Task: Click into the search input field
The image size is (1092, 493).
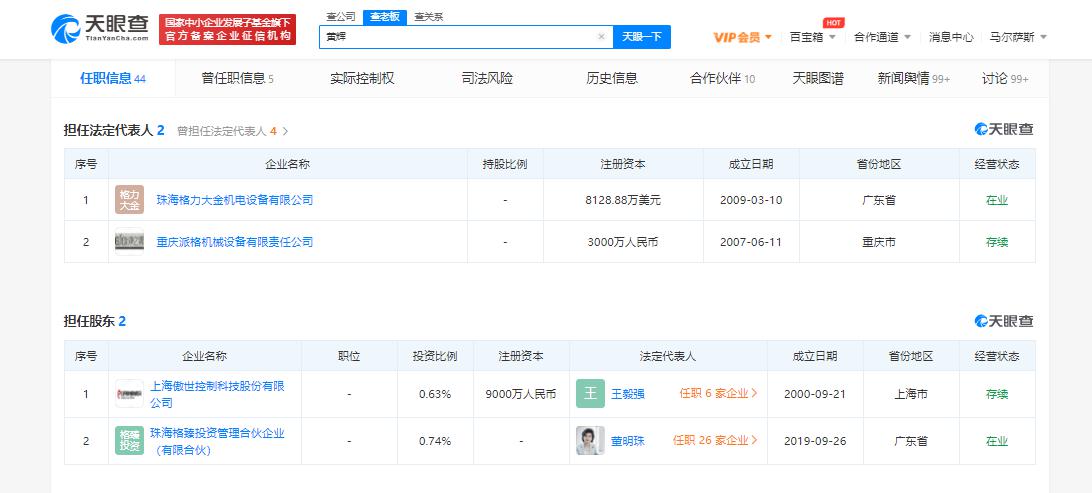Action: coord(455,37)
